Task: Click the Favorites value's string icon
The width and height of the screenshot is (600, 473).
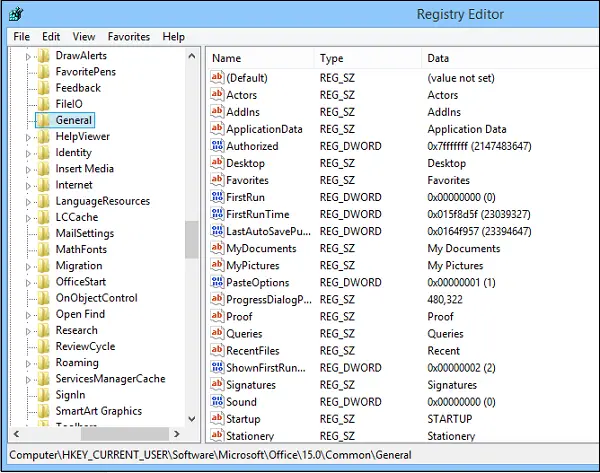Action: 217,180
